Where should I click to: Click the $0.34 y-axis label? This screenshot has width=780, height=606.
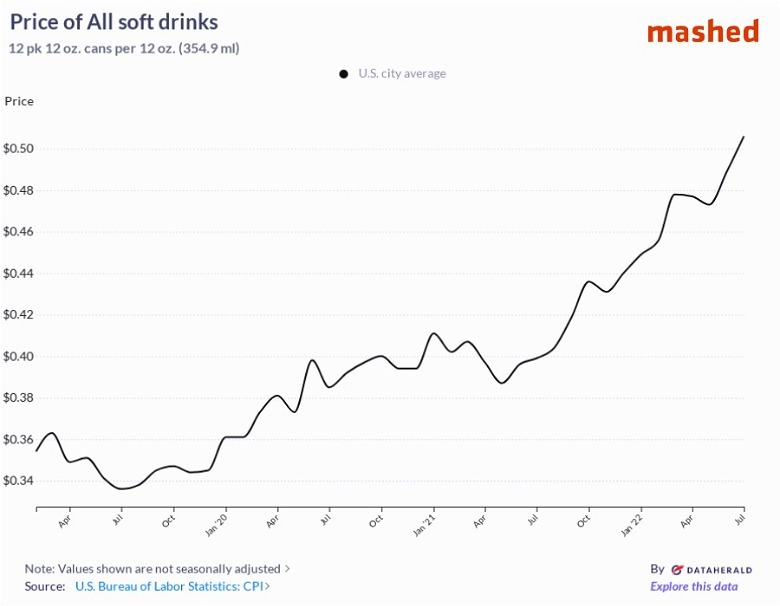tap(19, 481)
